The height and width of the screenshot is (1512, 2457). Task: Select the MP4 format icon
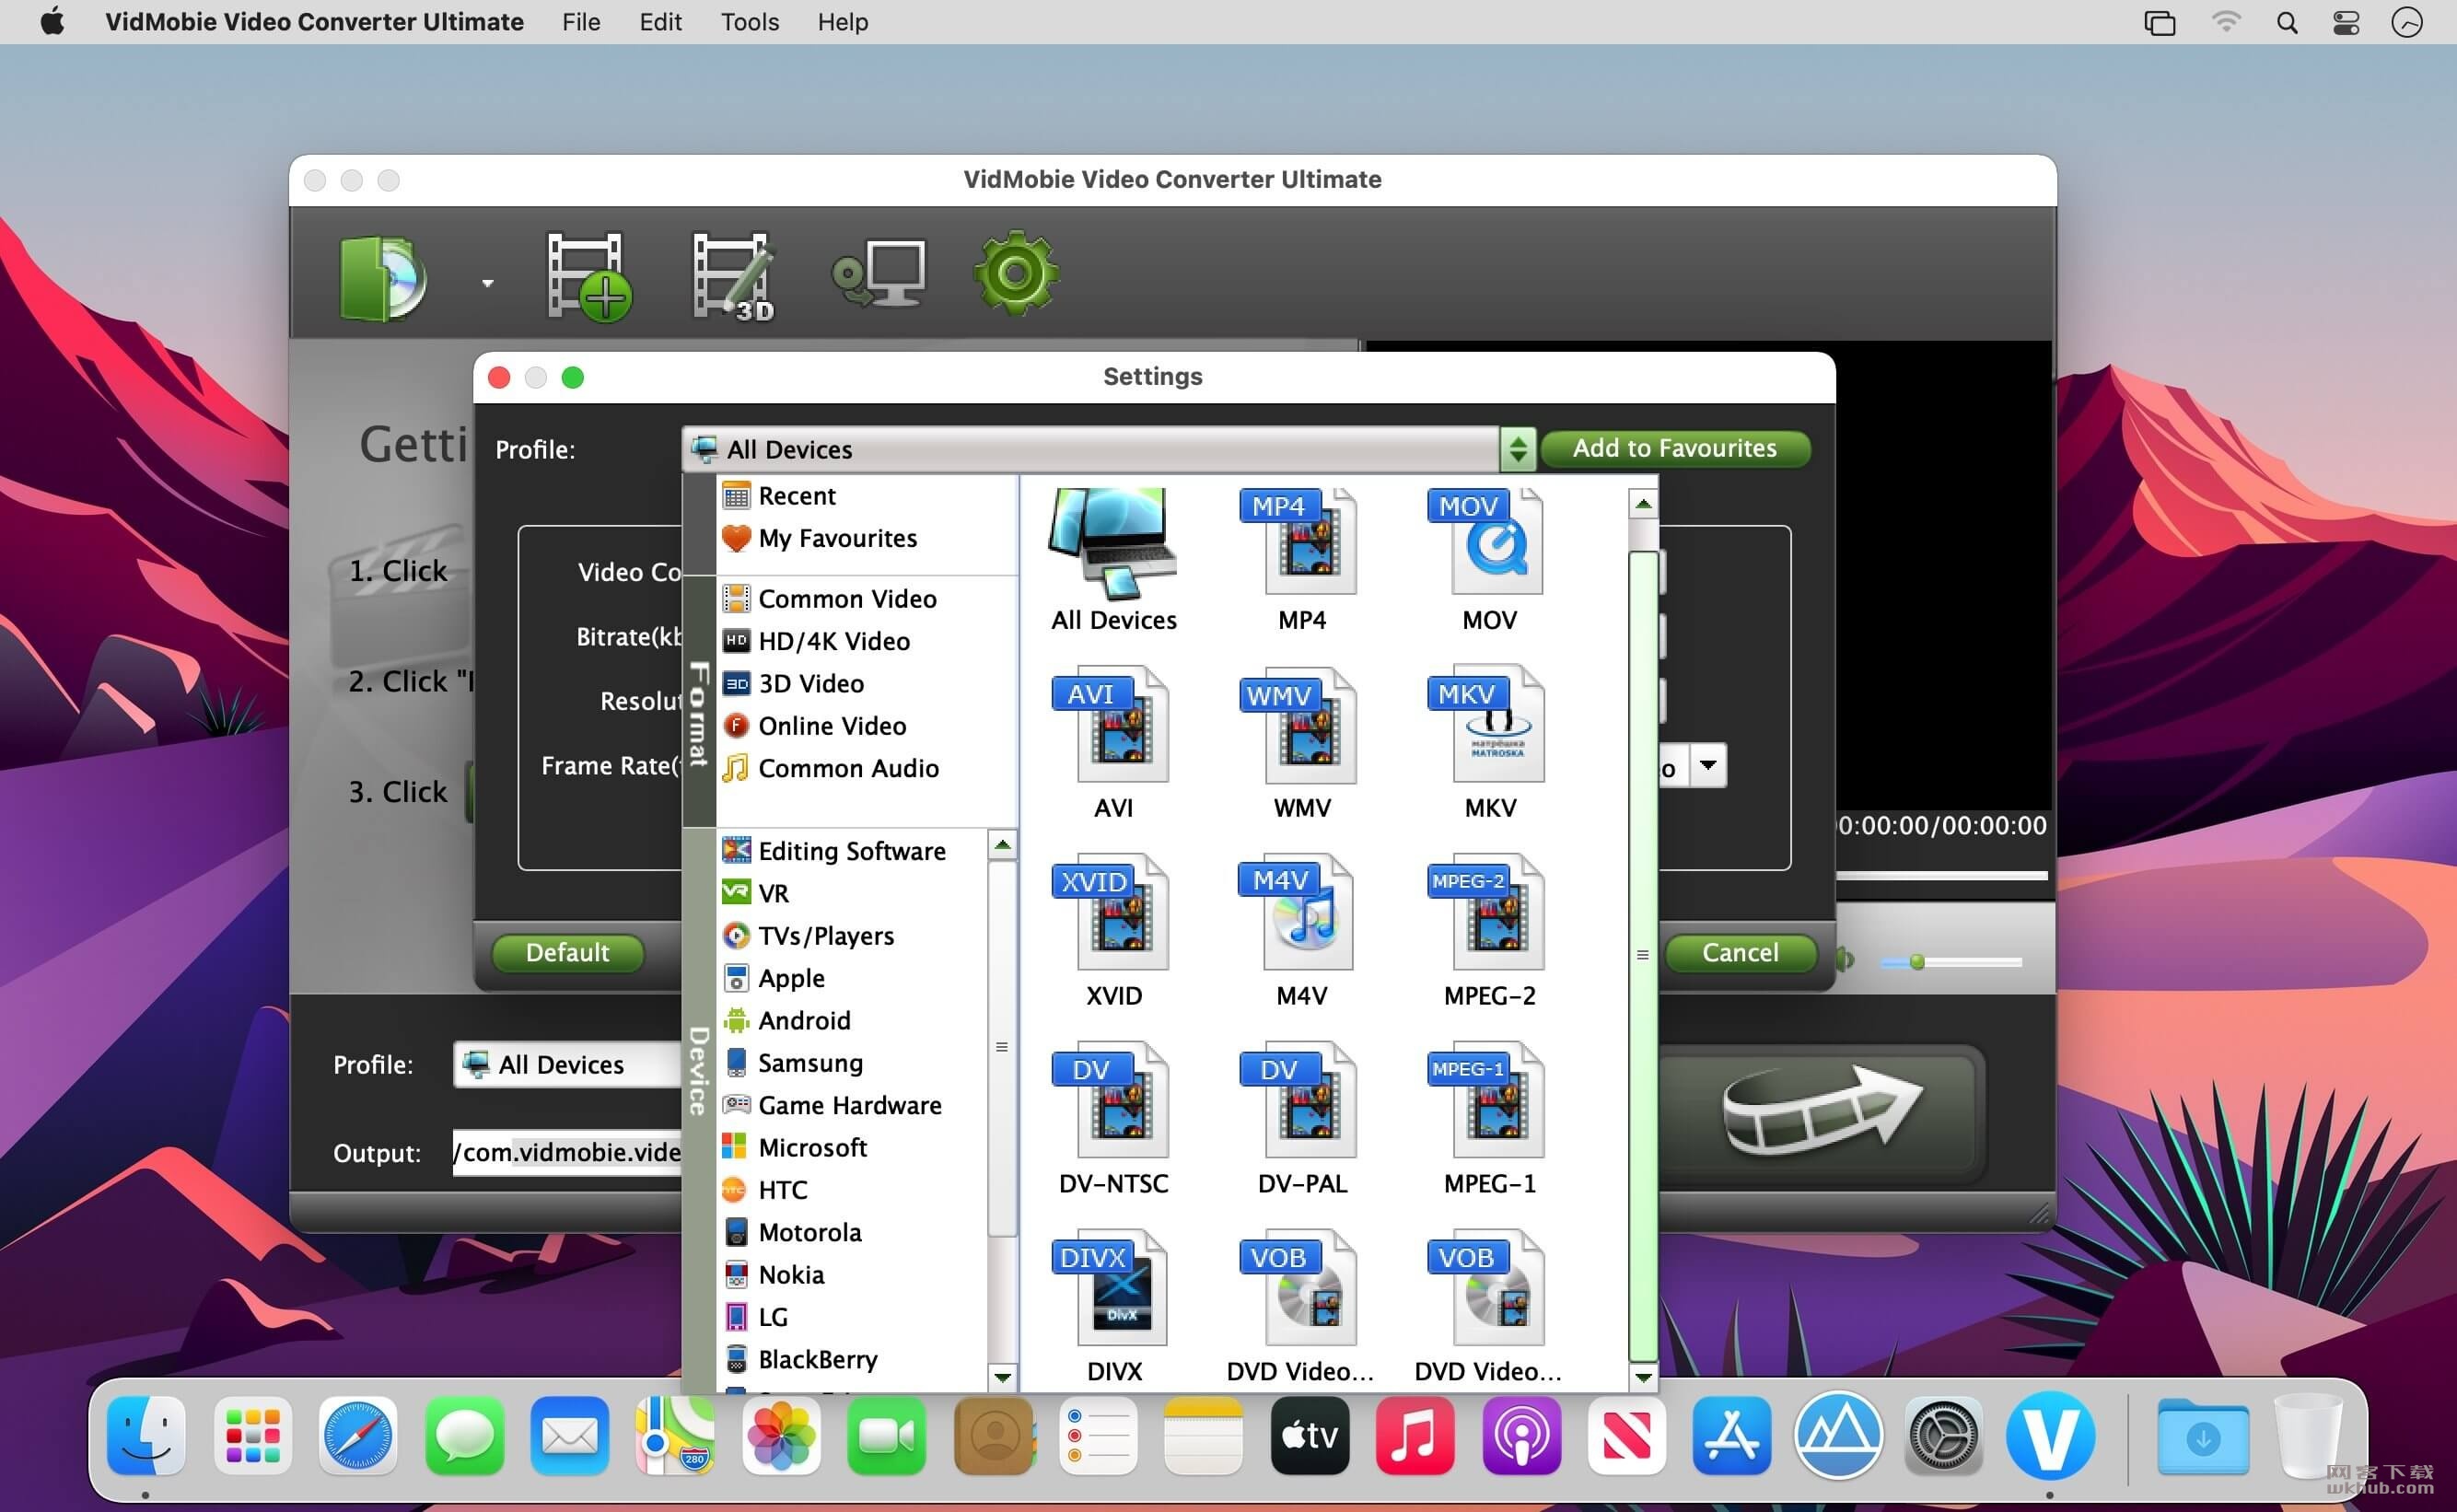pos(1301,559)
